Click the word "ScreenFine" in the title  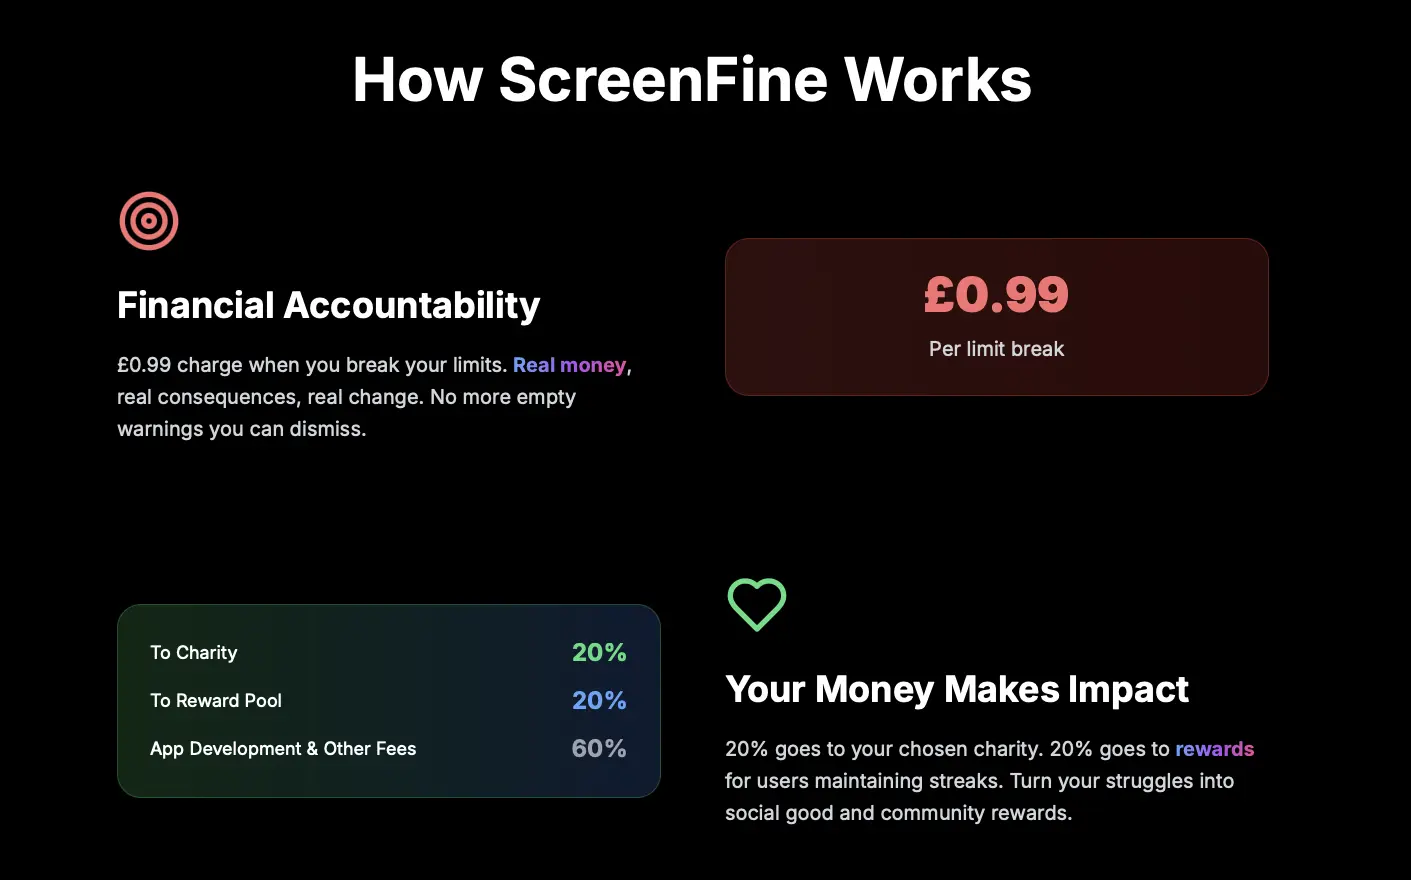664,80
